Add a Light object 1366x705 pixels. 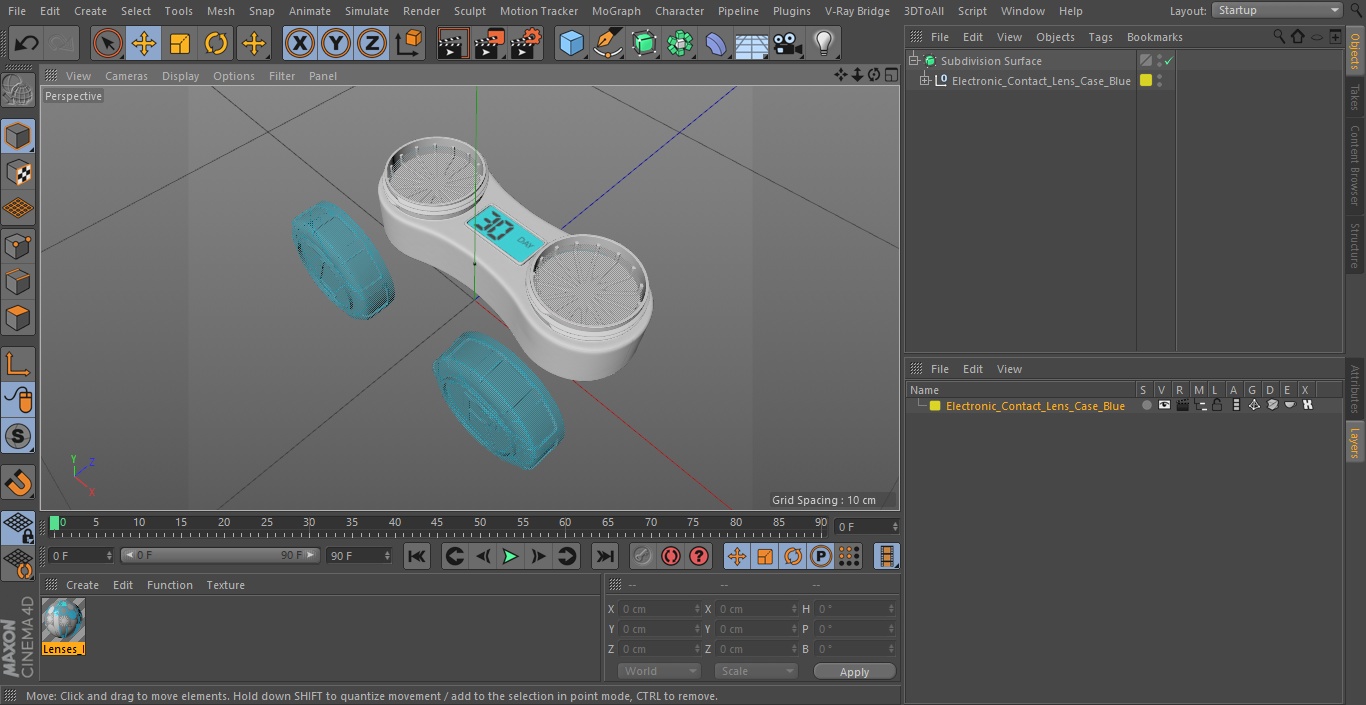pyautogui.click(x=823, y=44)
